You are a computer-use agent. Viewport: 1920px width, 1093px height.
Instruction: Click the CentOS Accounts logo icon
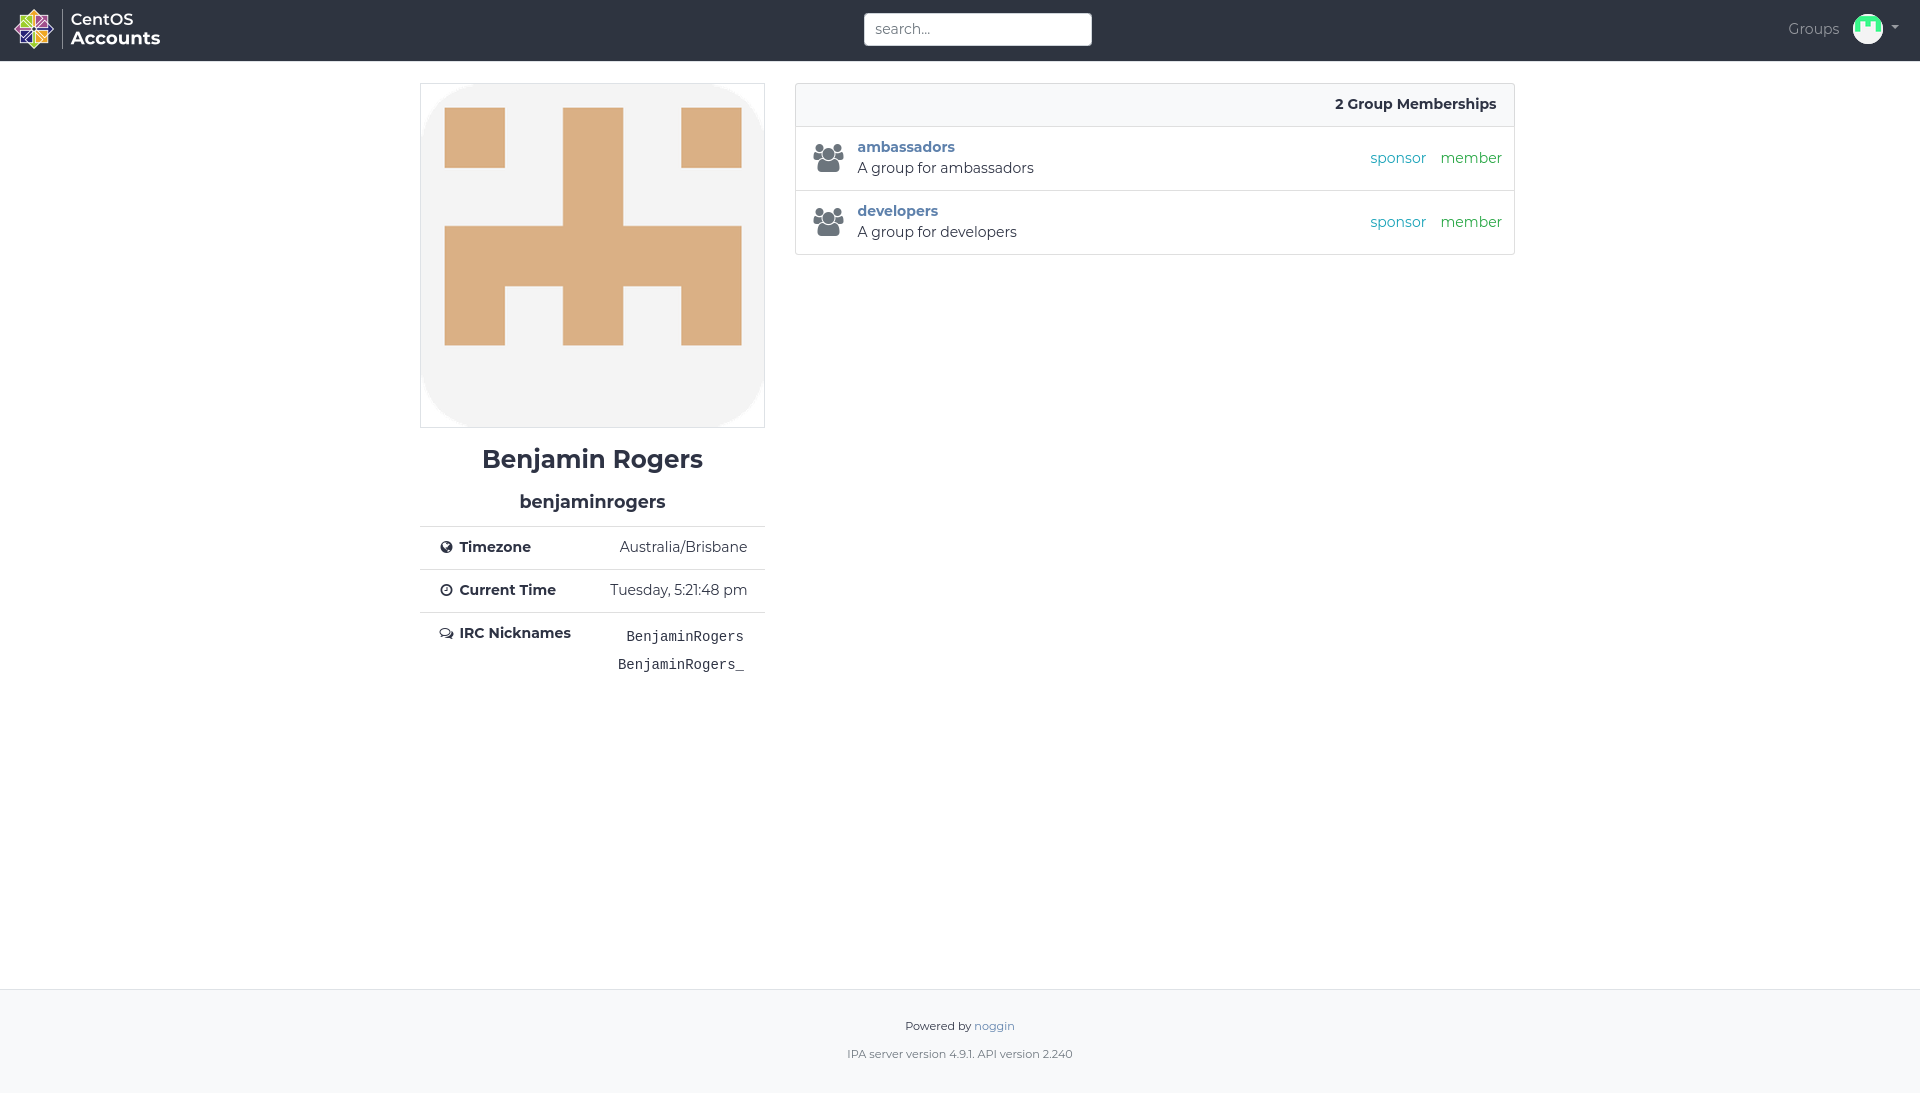[33, 29]
